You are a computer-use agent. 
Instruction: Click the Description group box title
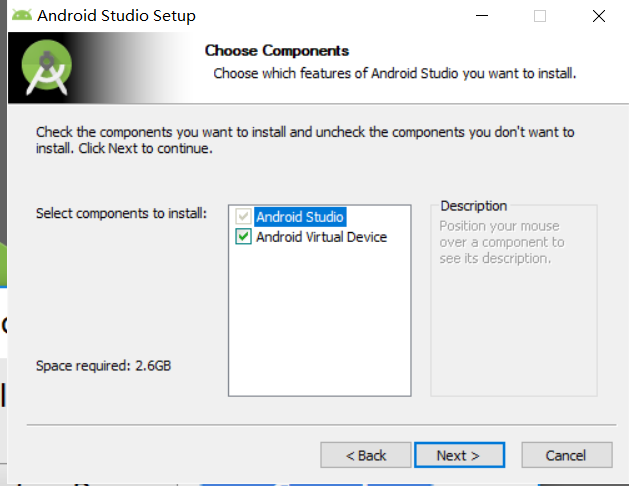click(474, 206)
